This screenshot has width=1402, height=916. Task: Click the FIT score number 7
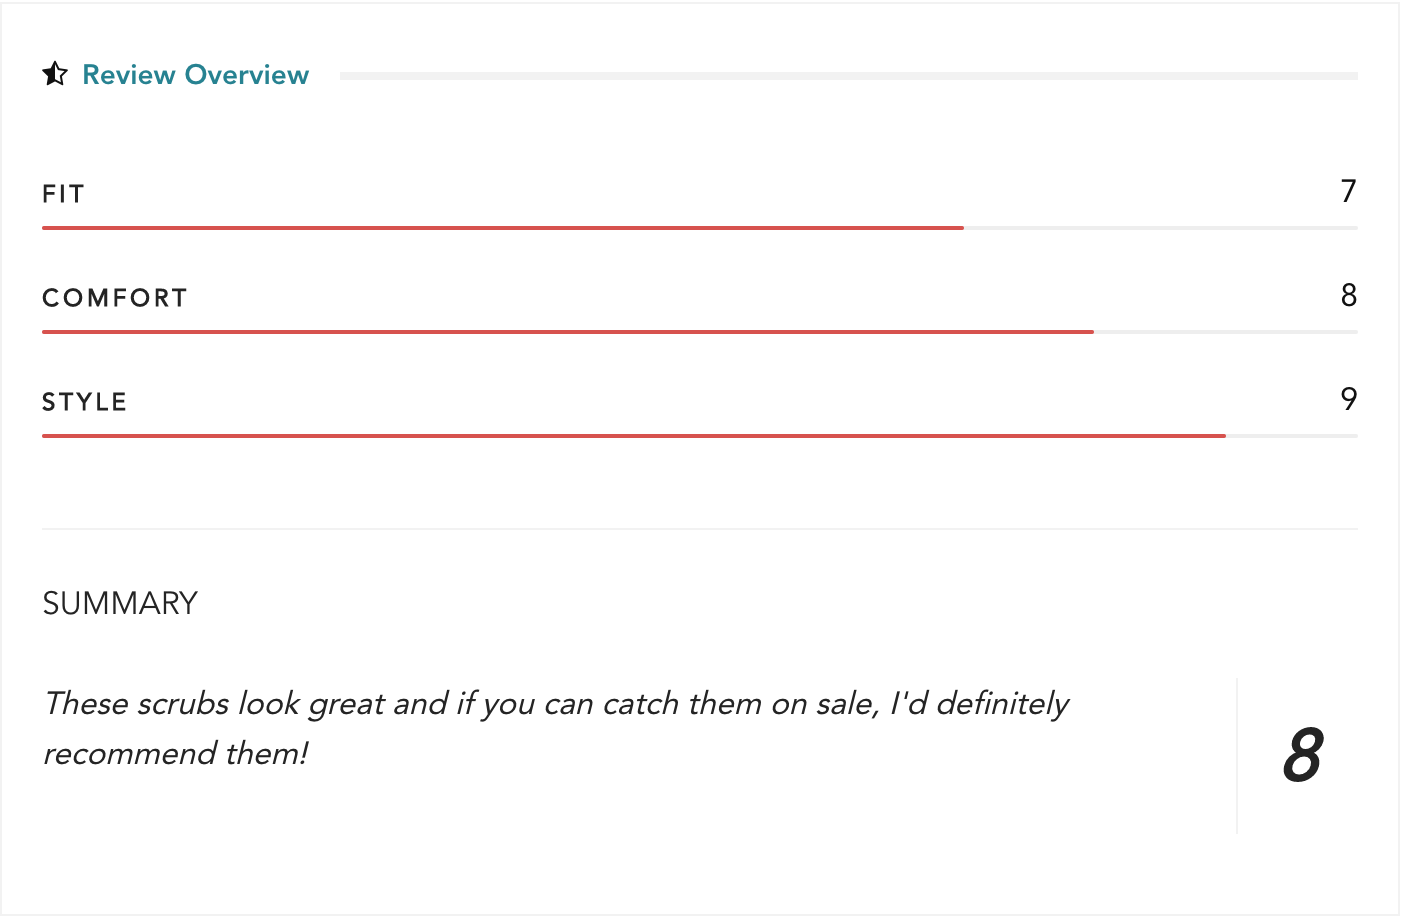pyautogui.click(x=1349, y=191)
